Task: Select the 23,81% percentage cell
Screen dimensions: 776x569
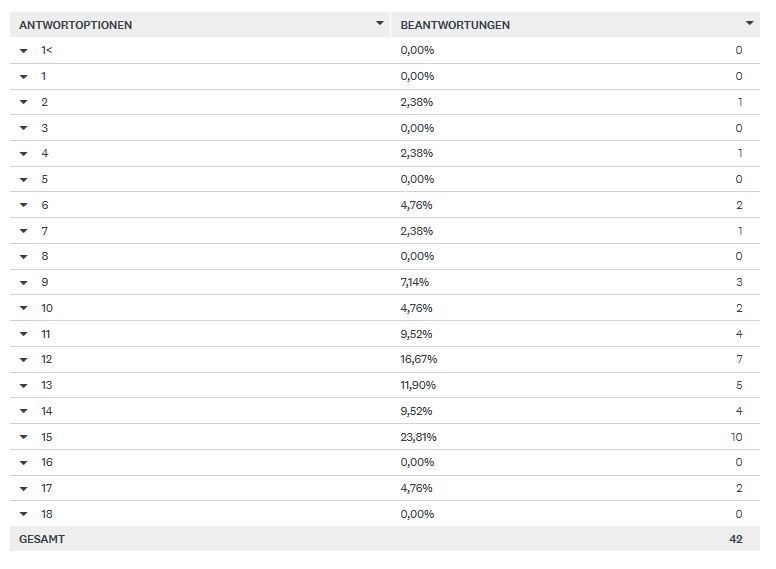Action: point(418,437)
